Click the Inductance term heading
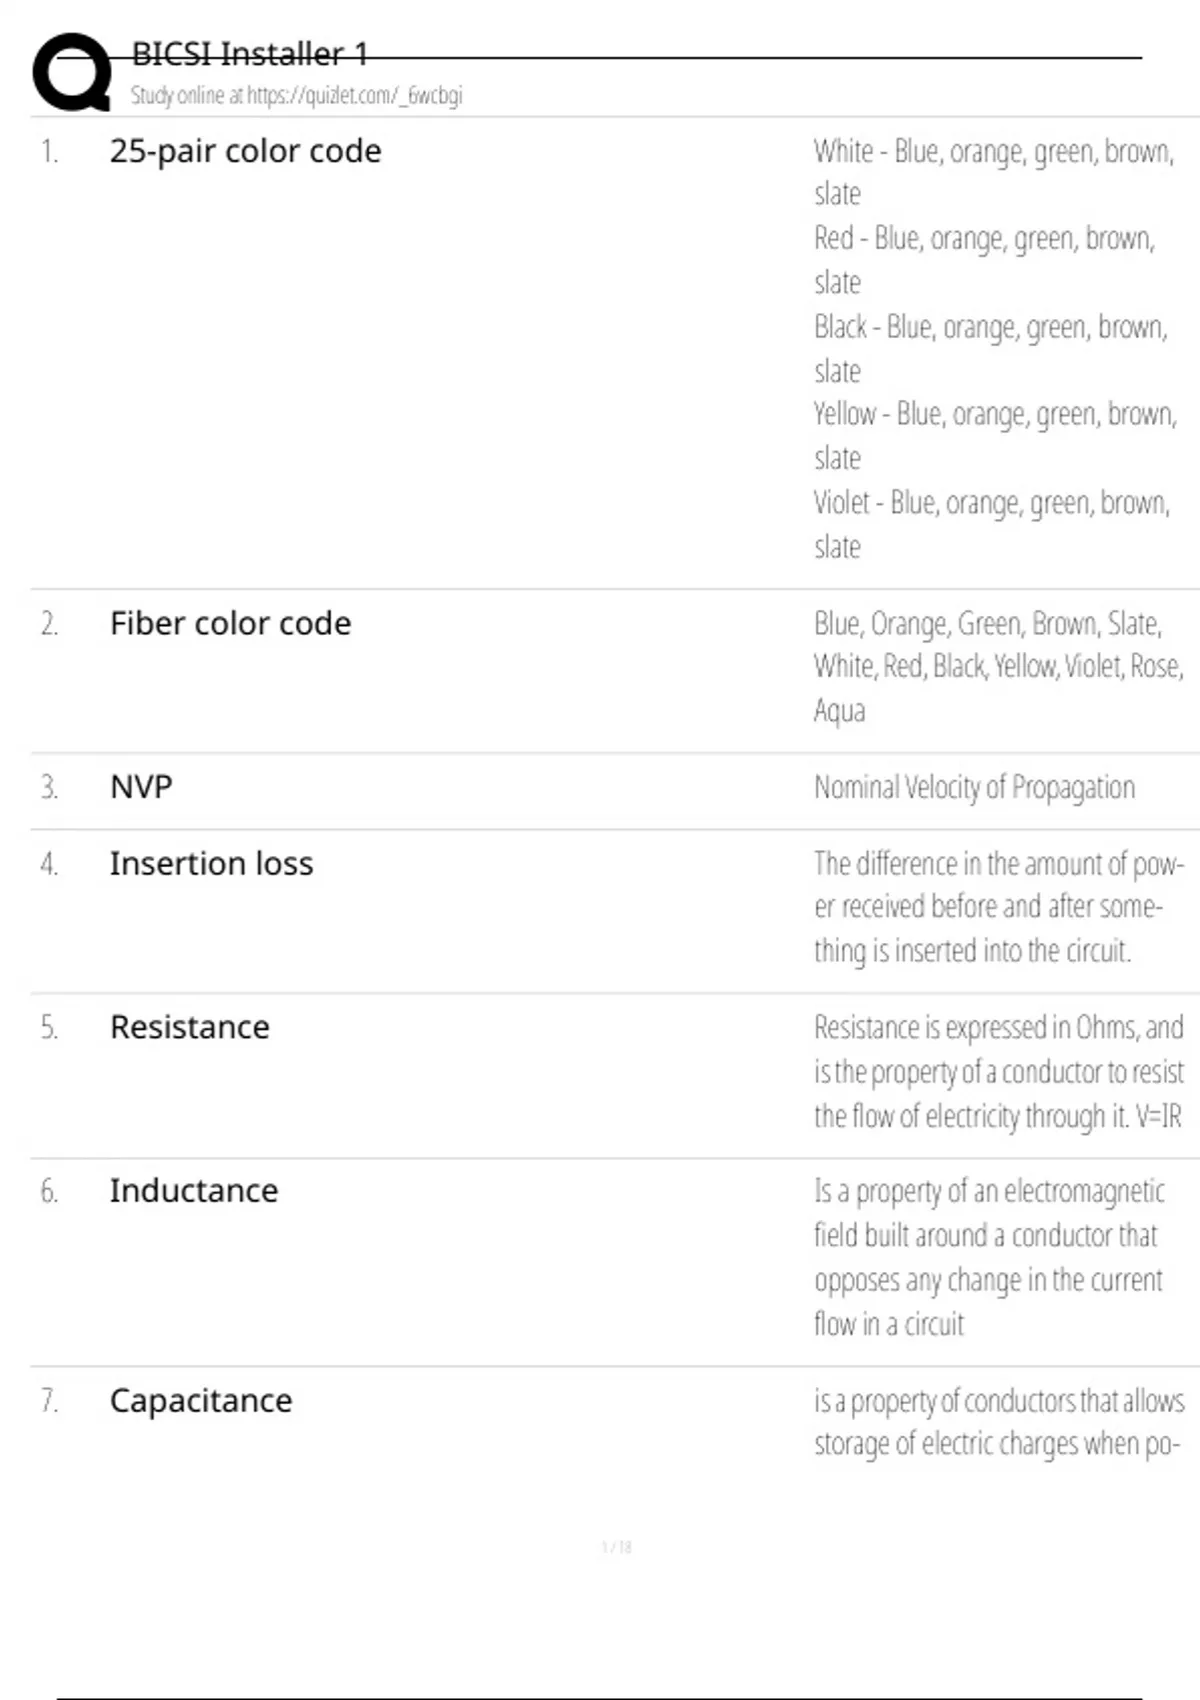The height and width of the screenshot is (1700, 1200). [193, 1191]
